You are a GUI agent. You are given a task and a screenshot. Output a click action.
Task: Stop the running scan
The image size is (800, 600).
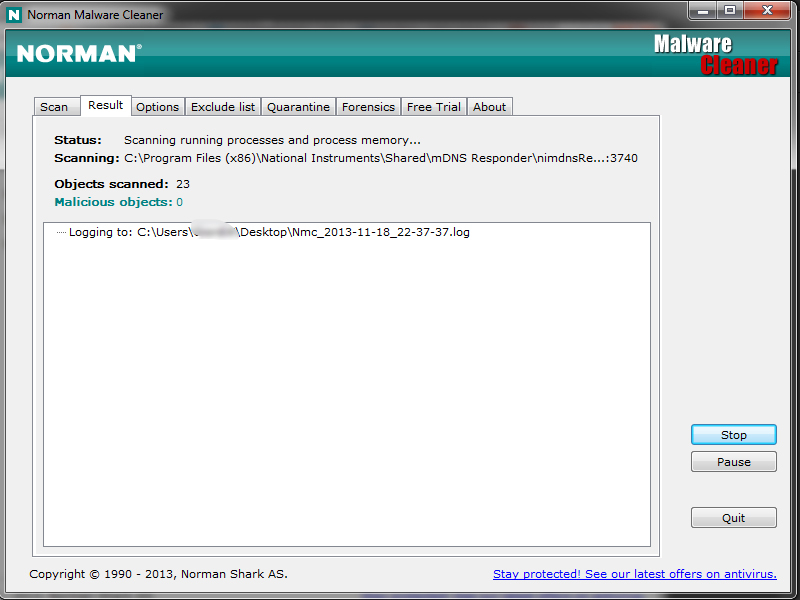pyautogui.click(x=734, y=435)
